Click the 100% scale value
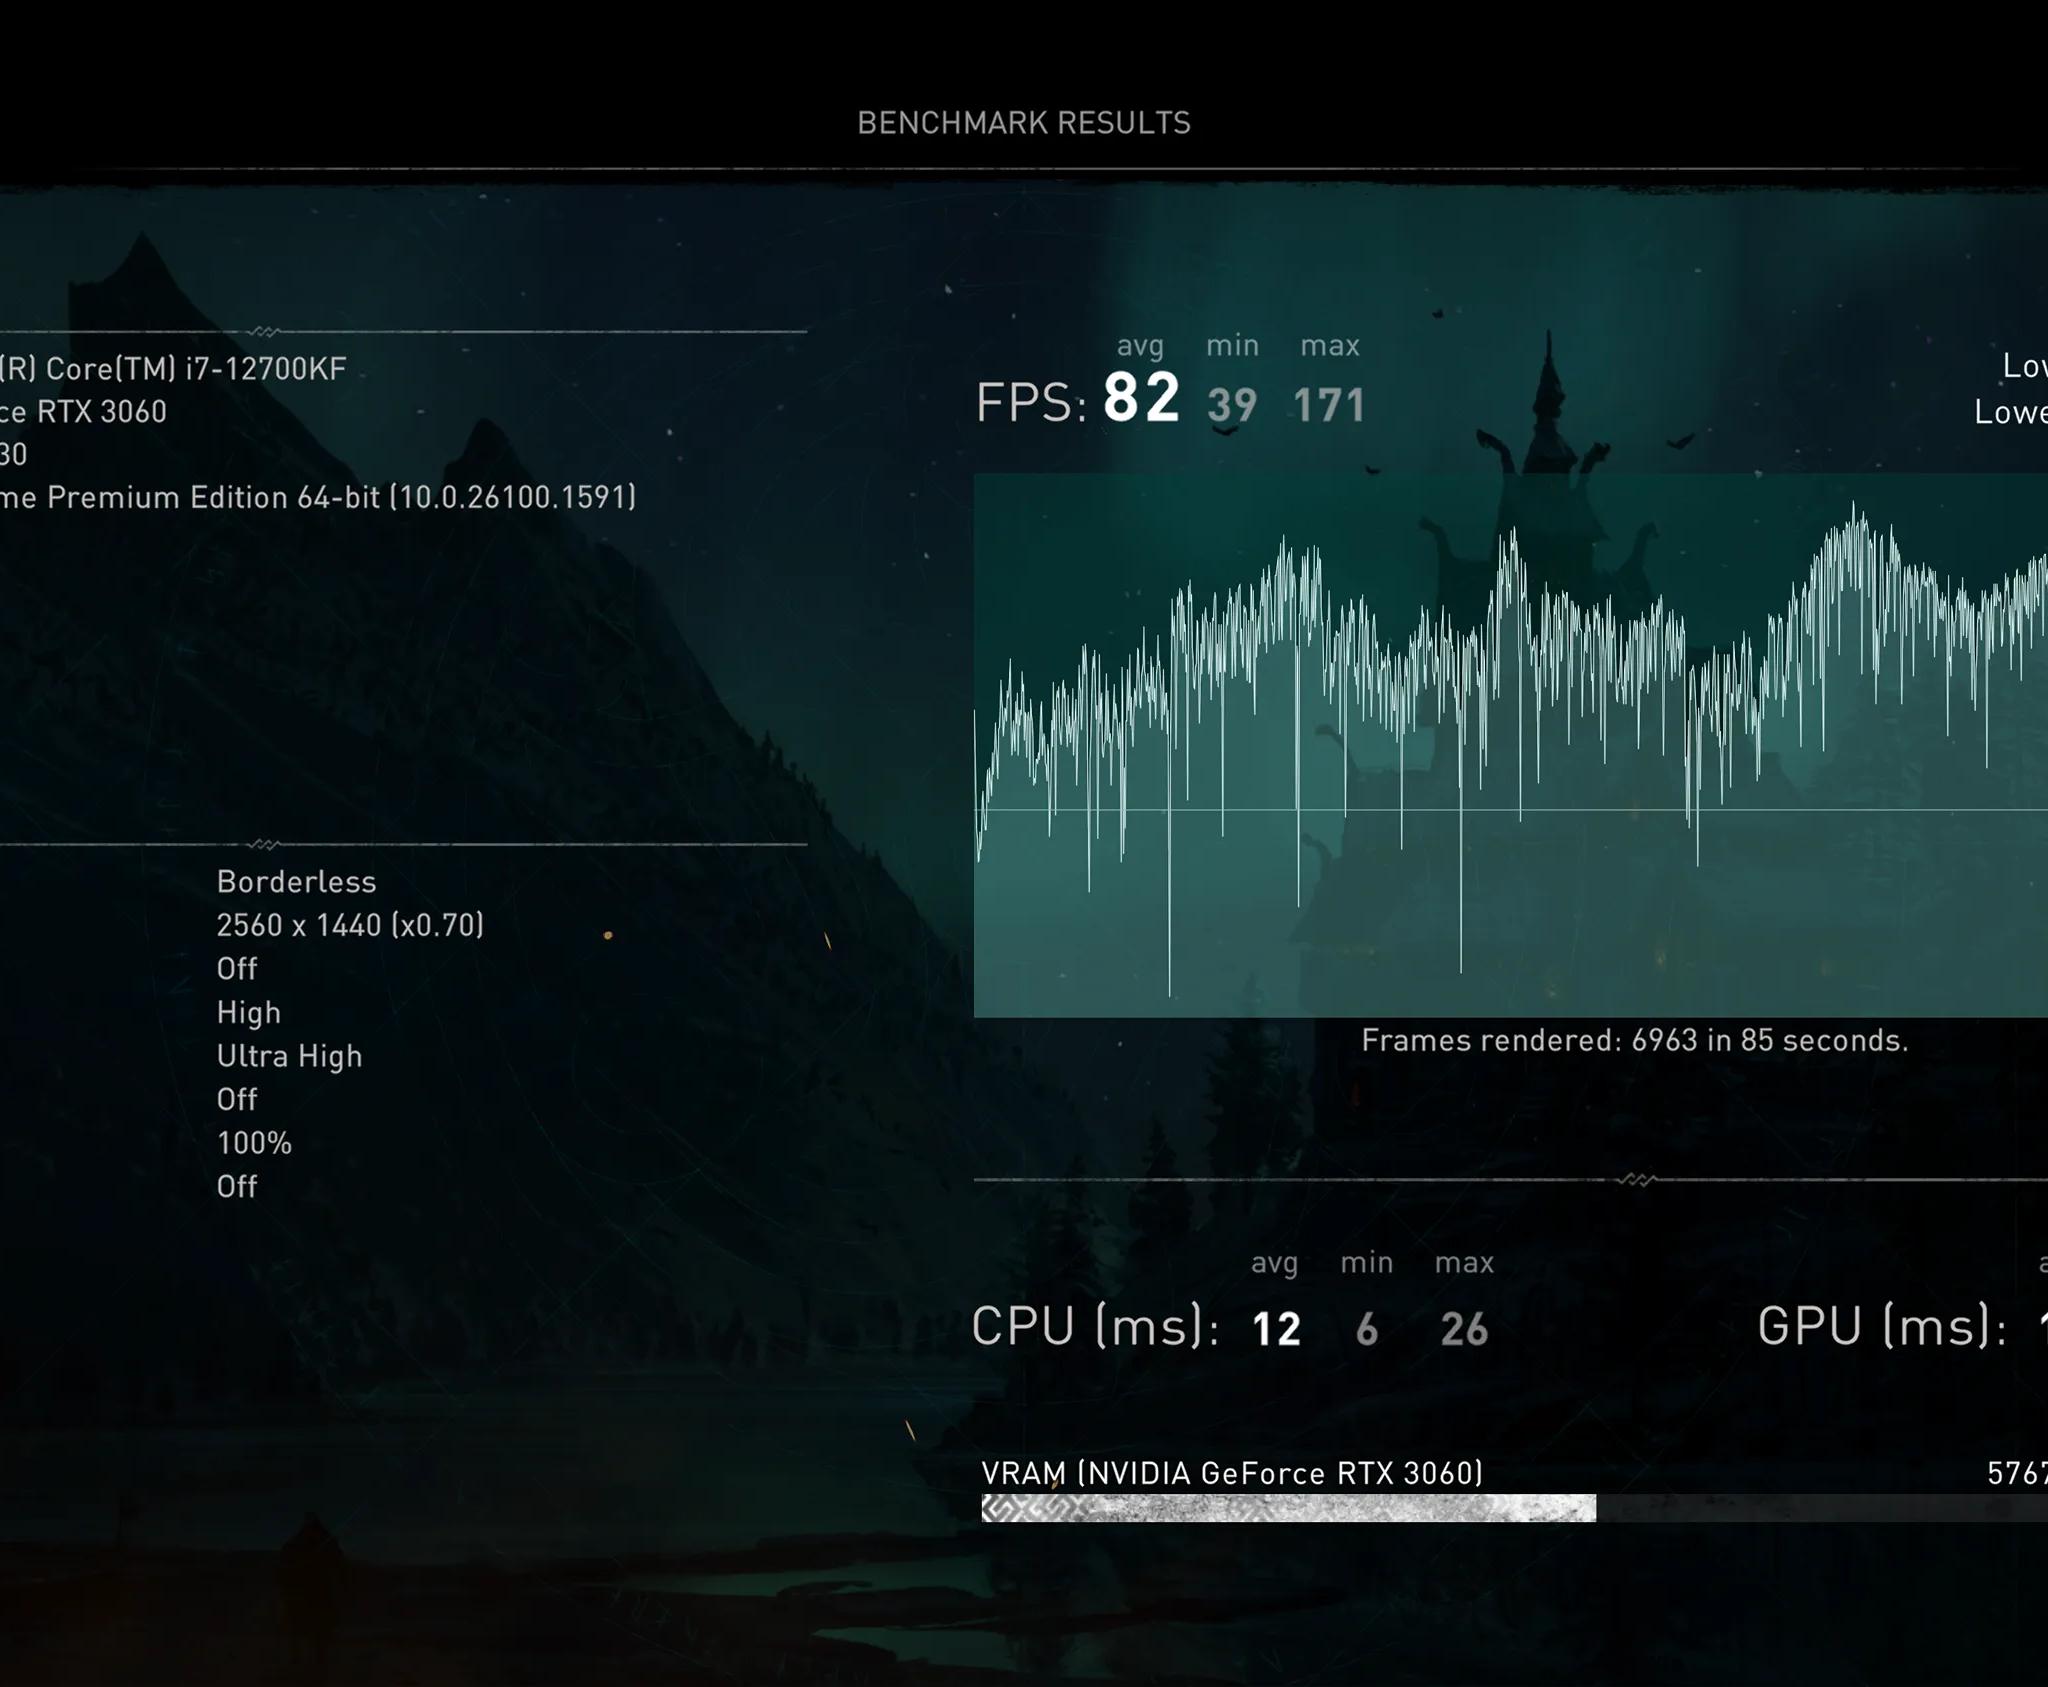This screenshot has height=1687, width=2048. pos(254,1143)
